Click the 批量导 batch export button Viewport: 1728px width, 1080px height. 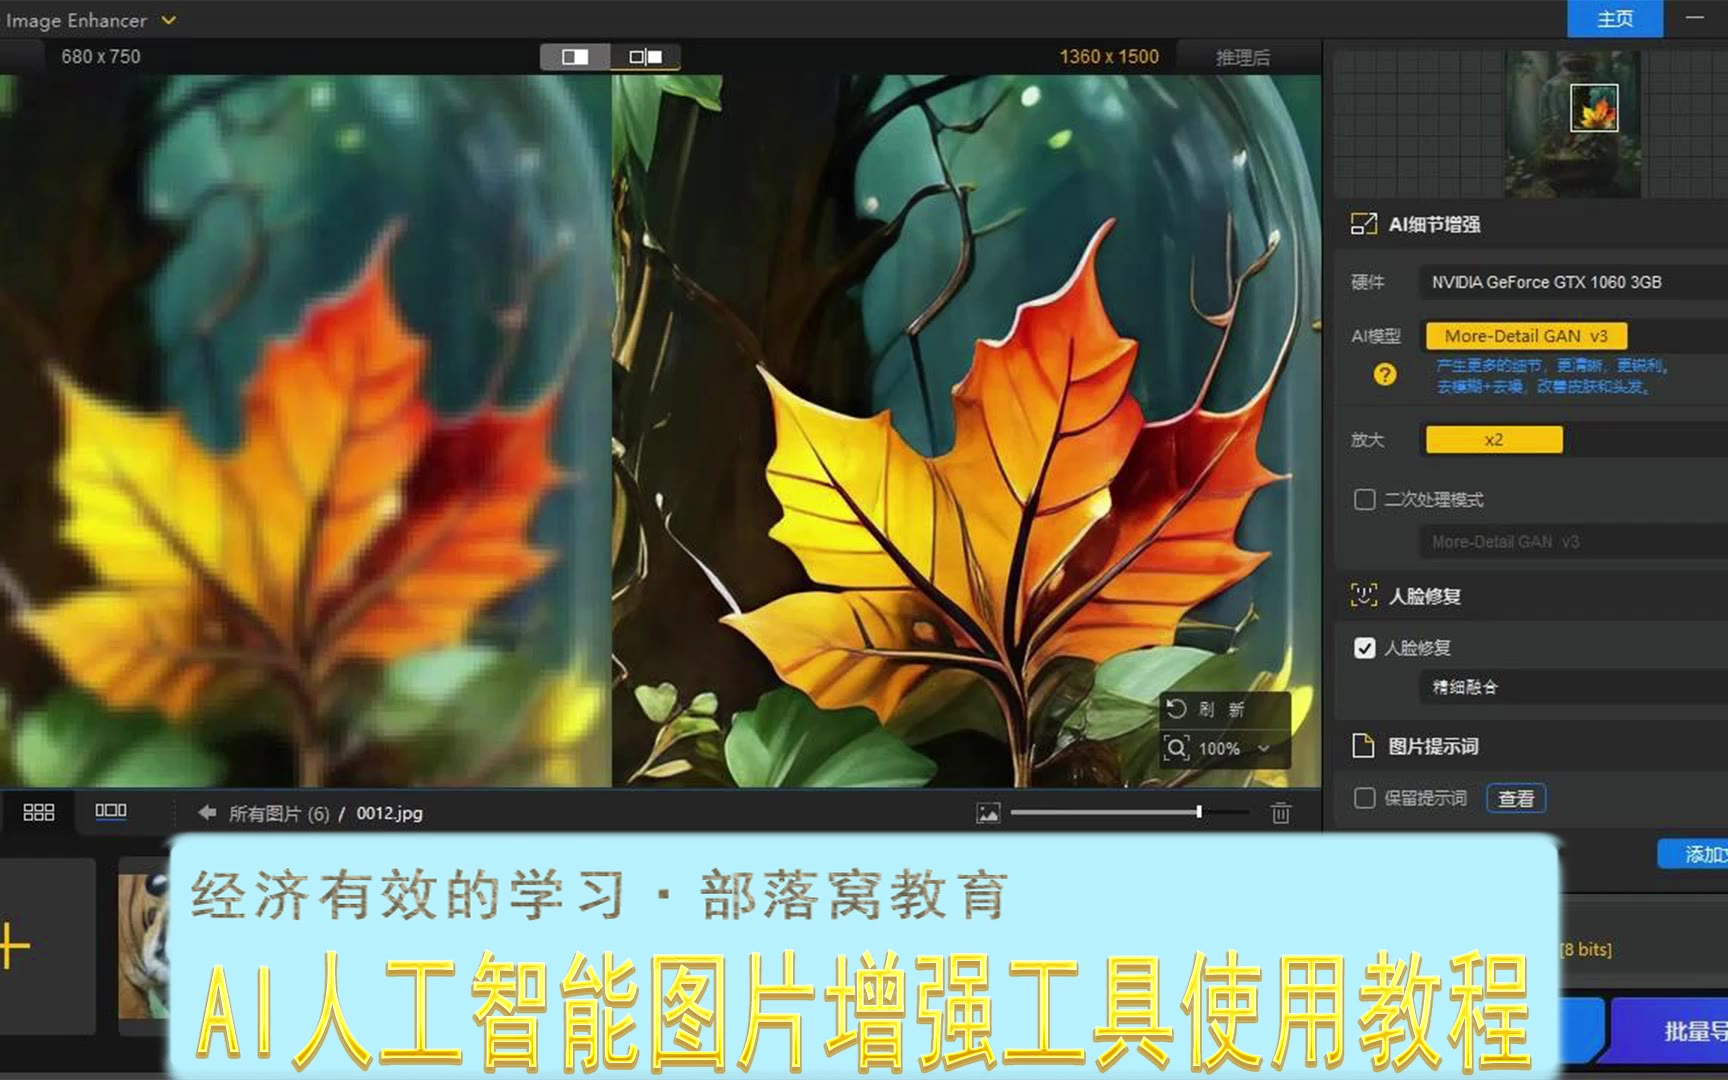point(1670,1030)
